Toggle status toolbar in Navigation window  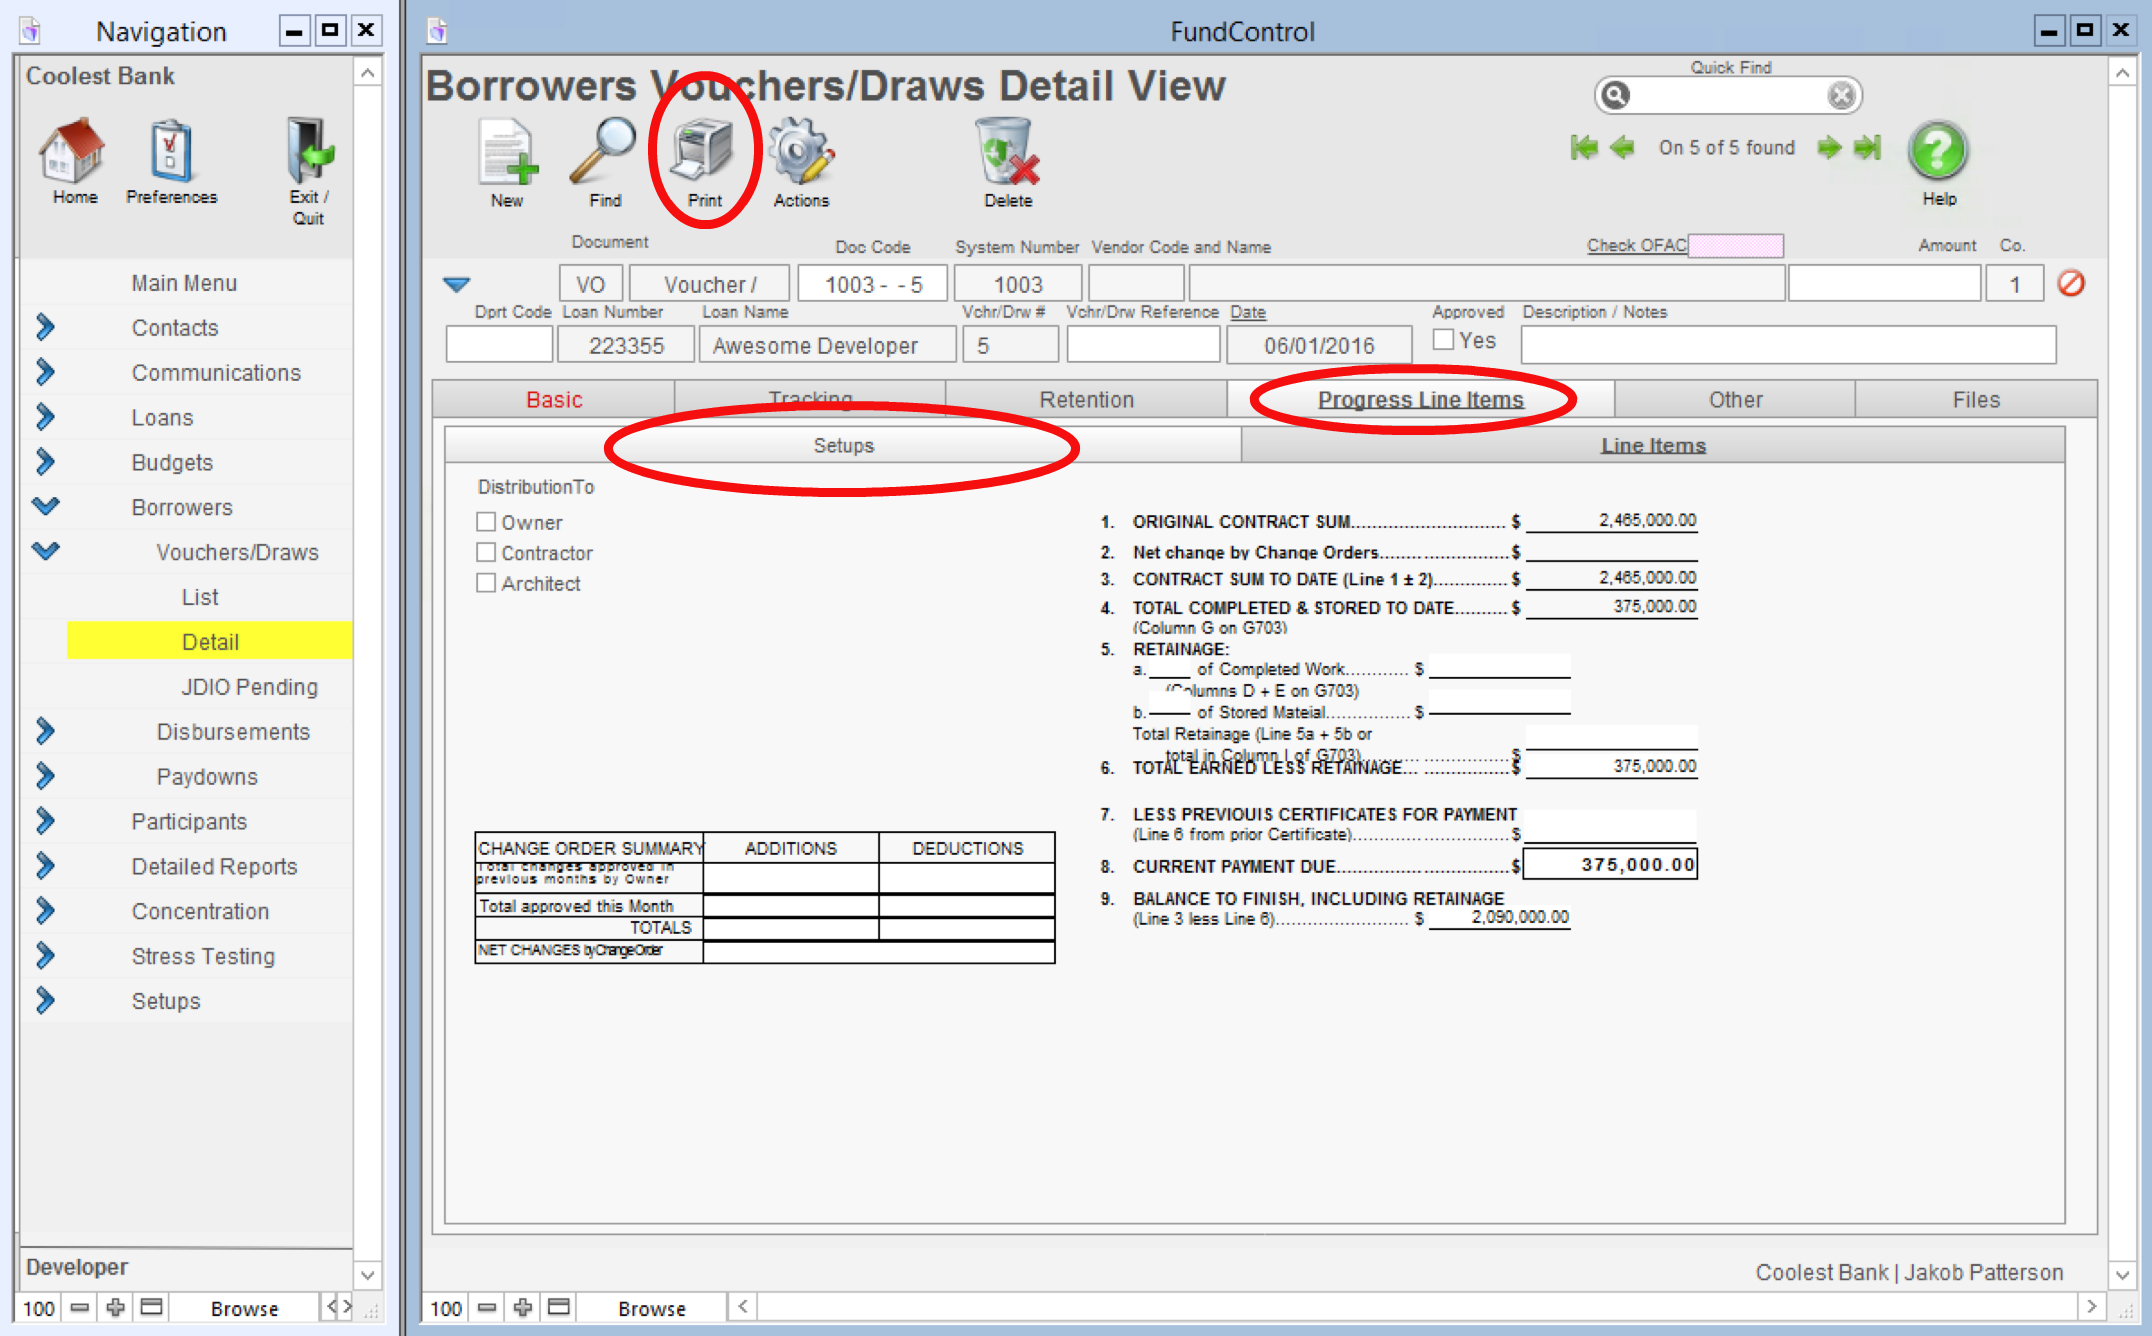tap(152, 1307)
